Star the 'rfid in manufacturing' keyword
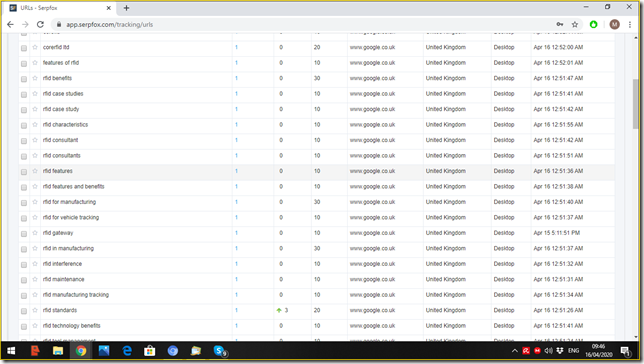This screenshot has width=644, height=364. (35, 249)
